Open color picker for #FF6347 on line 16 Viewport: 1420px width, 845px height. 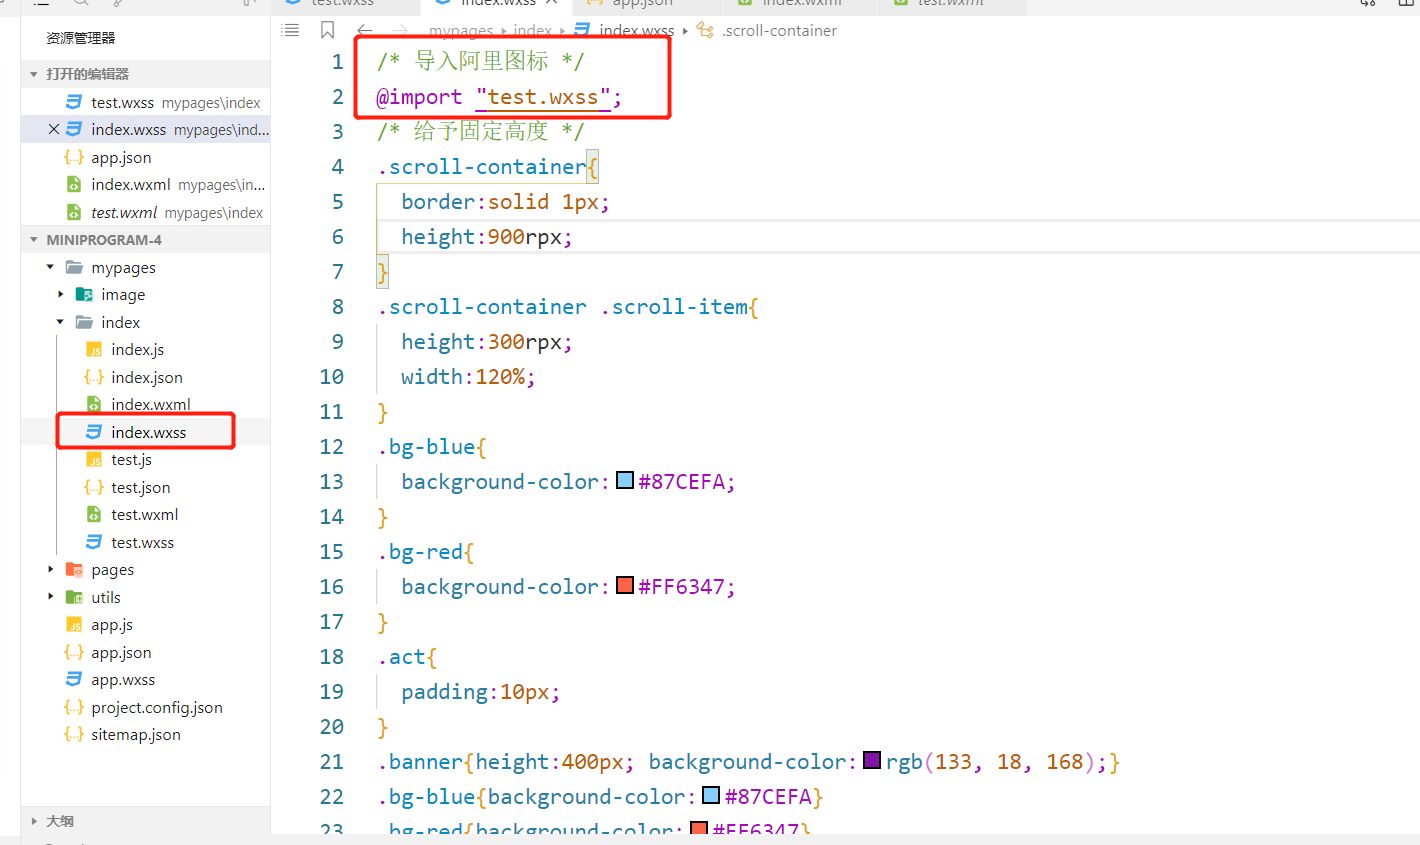tap(625, 585)
